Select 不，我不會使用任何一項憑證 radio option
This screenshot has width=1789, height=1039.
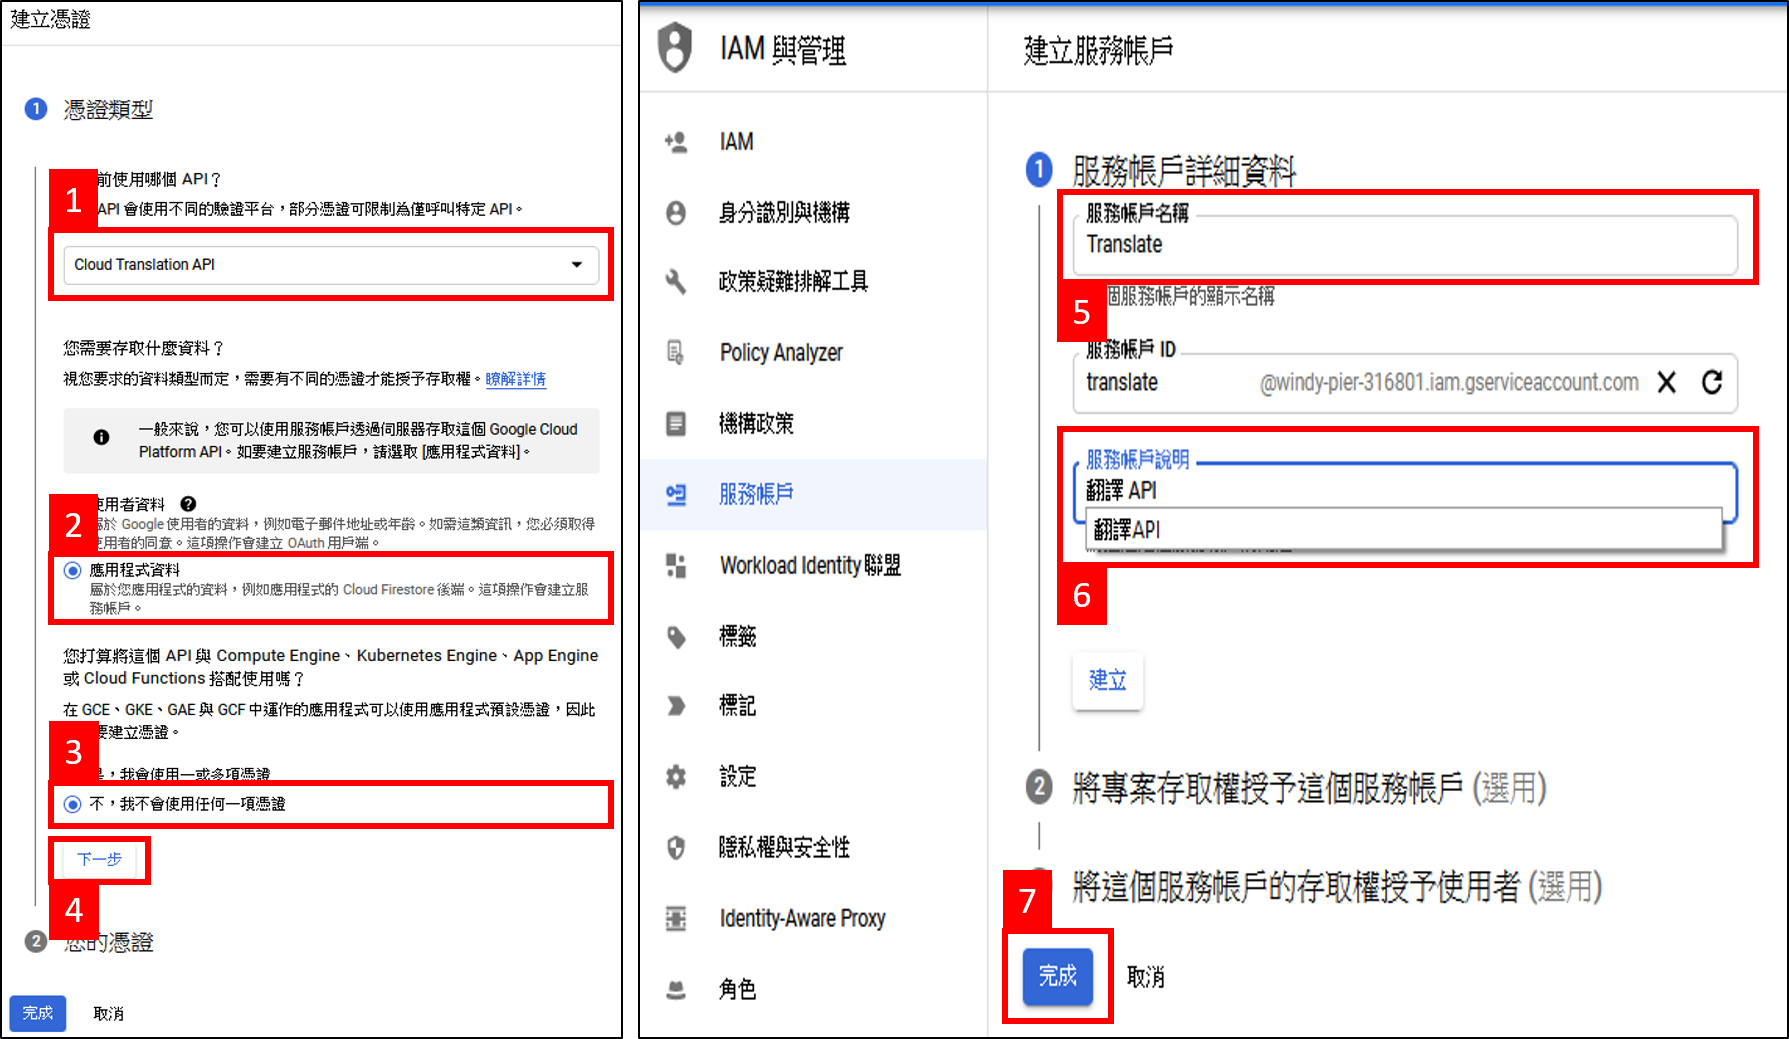click(72, 804)
